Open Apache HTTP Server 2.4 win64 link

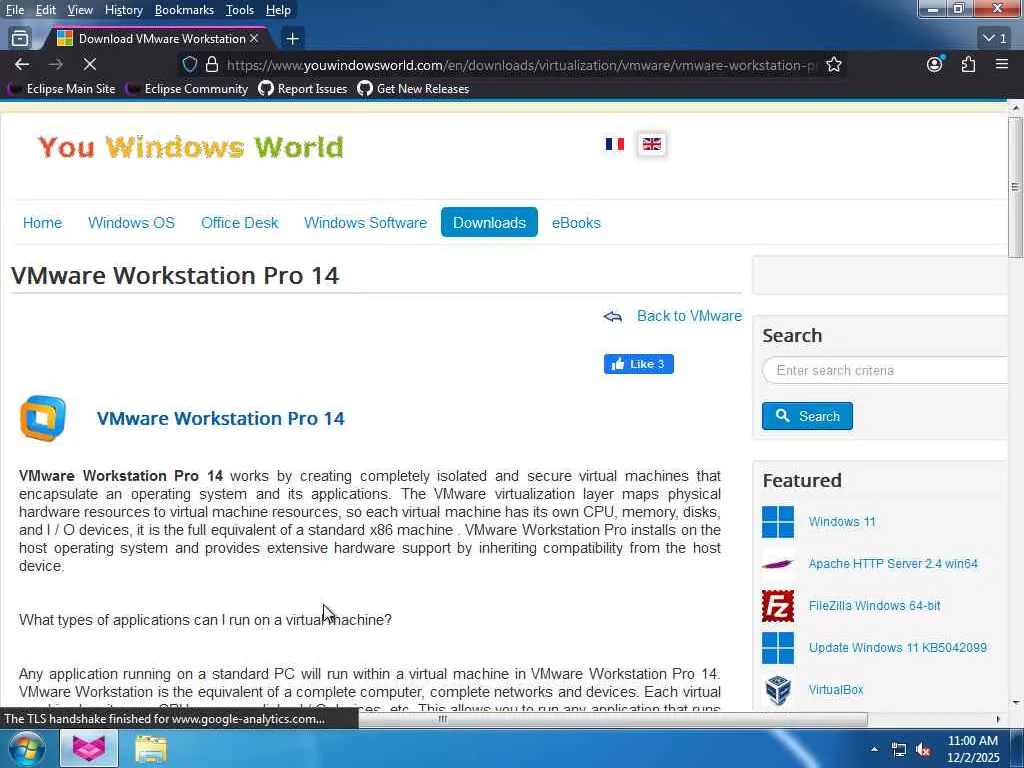[893, 564]
